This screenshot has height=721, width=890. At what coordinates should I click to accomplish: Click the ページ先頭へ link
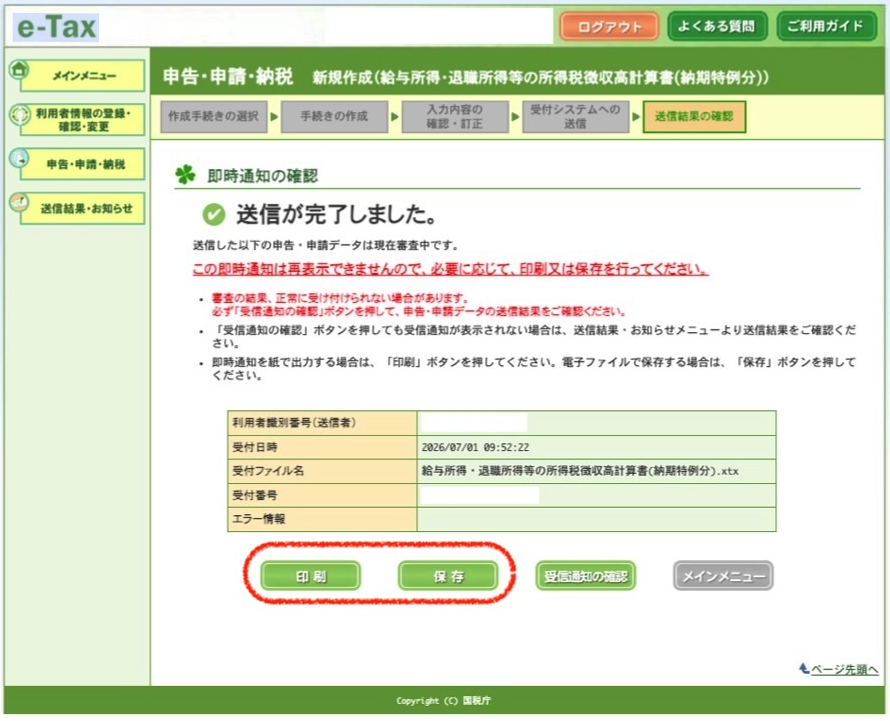tap(844, 669)
